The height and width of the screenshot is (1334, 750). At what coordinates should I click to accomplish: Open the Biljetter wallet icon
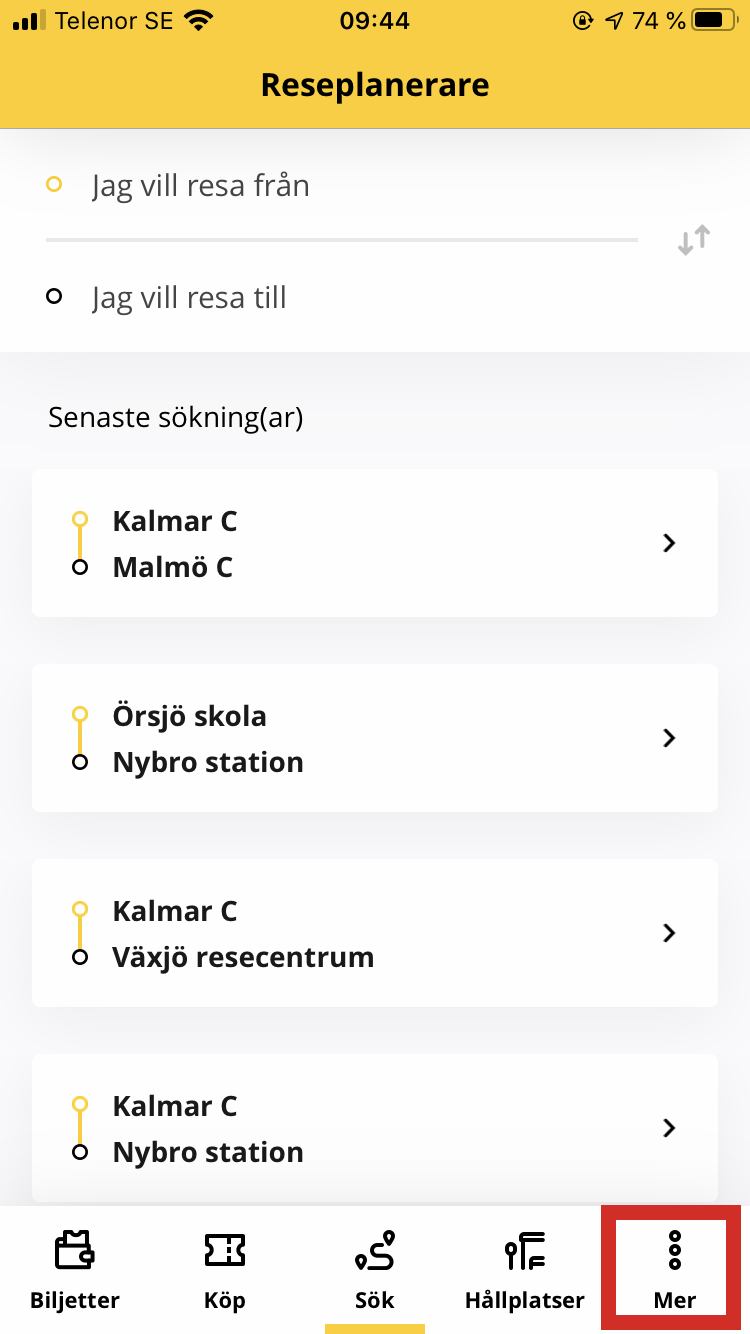75,1250
